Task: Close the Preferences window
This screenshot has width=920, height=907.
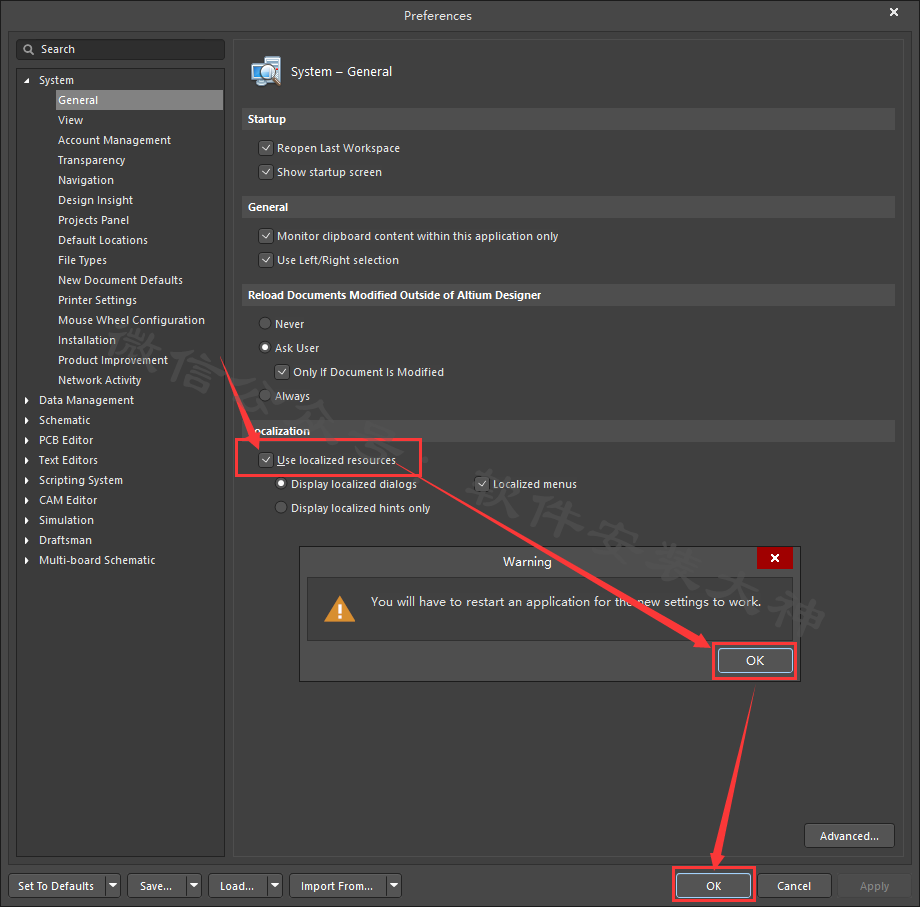Action: (x=894, y=12)
